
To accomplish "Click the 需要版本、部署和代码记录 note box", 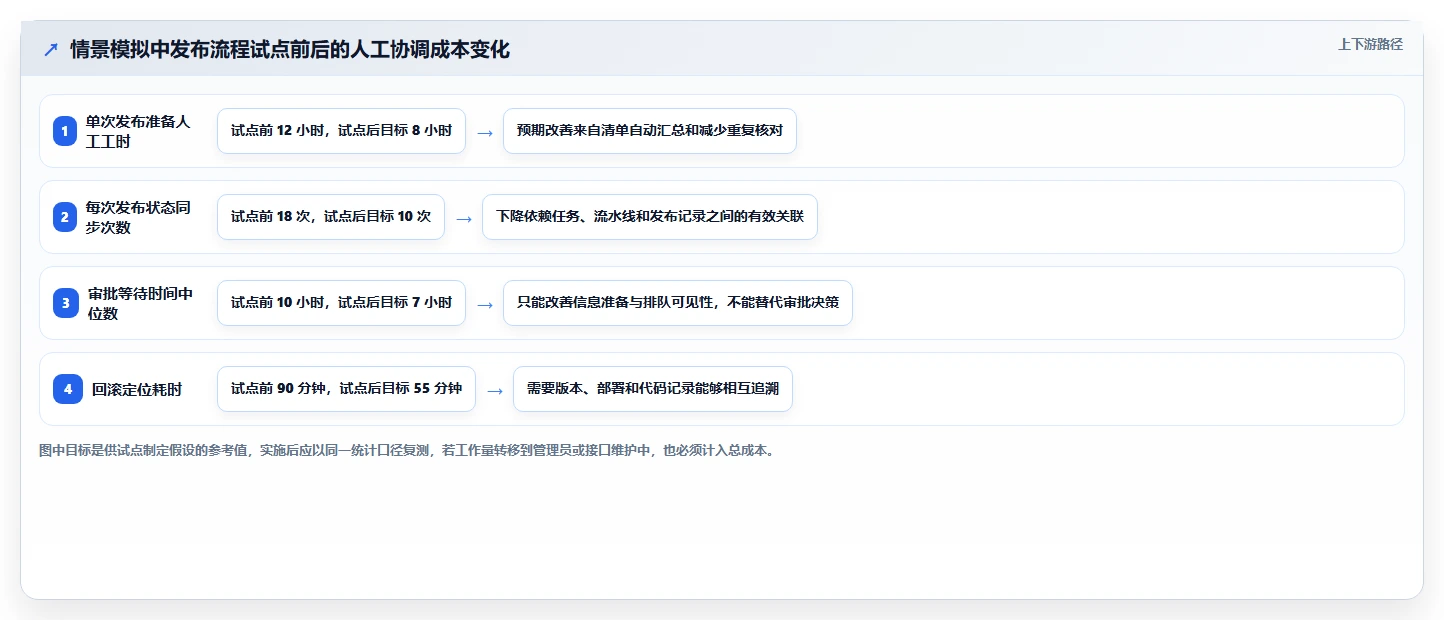I will (x=653, y=389).
